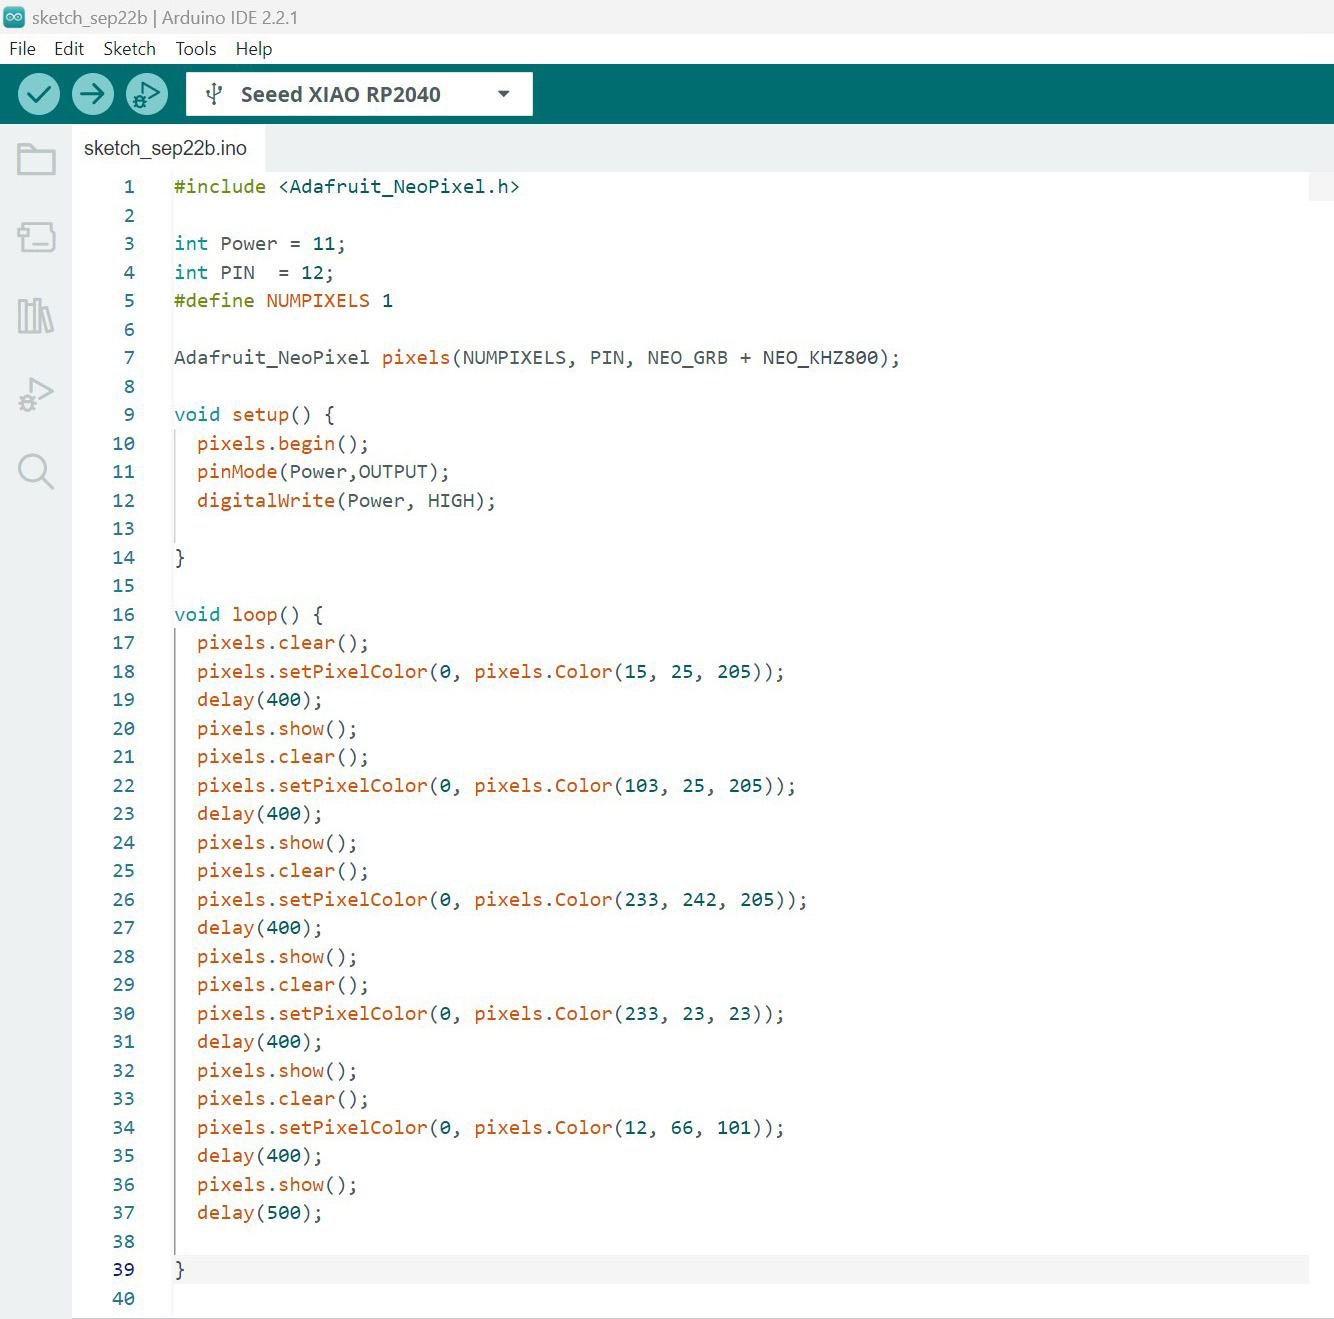This screenshot has width=1334, height=1319.
Task: Click the Verify checkmark button
Action: pos(39,94)
